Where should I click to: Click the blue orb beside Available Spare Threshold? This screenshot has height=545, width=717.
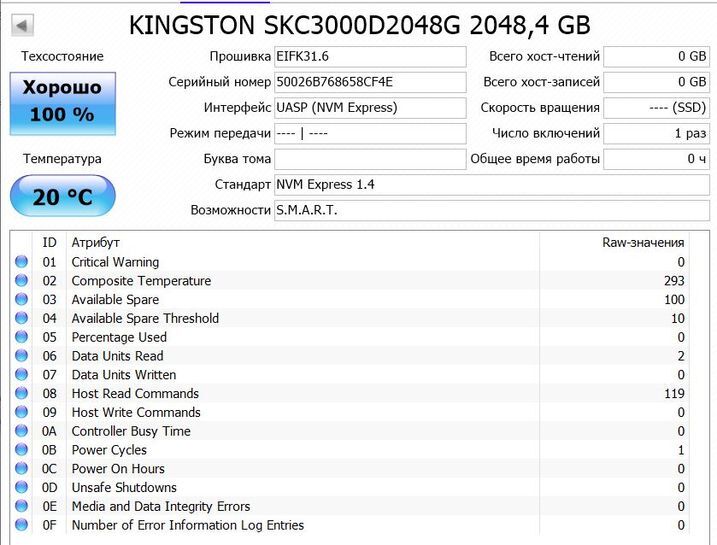click(21, 319)
